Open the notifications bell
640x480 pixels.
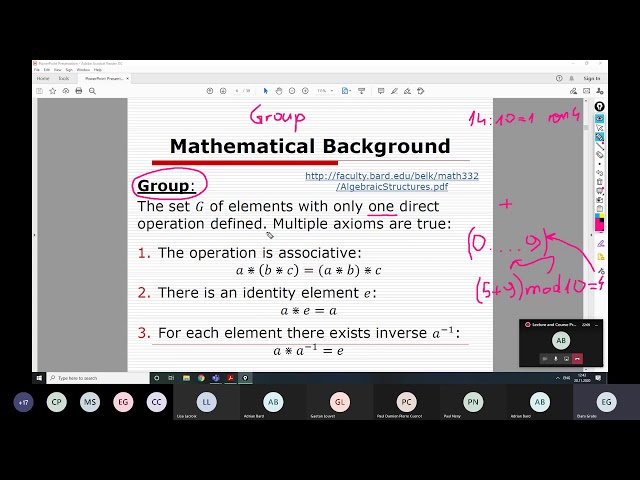point(571,78)
